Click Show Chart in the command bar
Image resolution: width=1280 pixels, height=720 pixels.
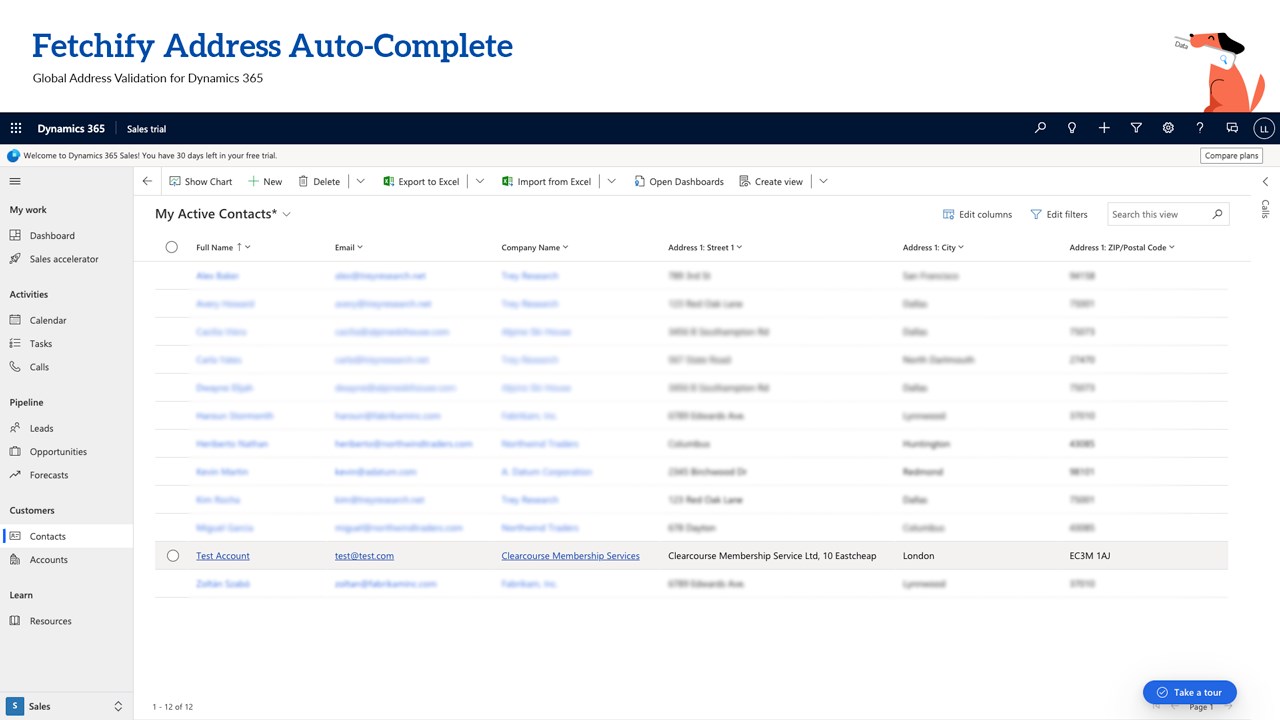(x=200, y=181)
